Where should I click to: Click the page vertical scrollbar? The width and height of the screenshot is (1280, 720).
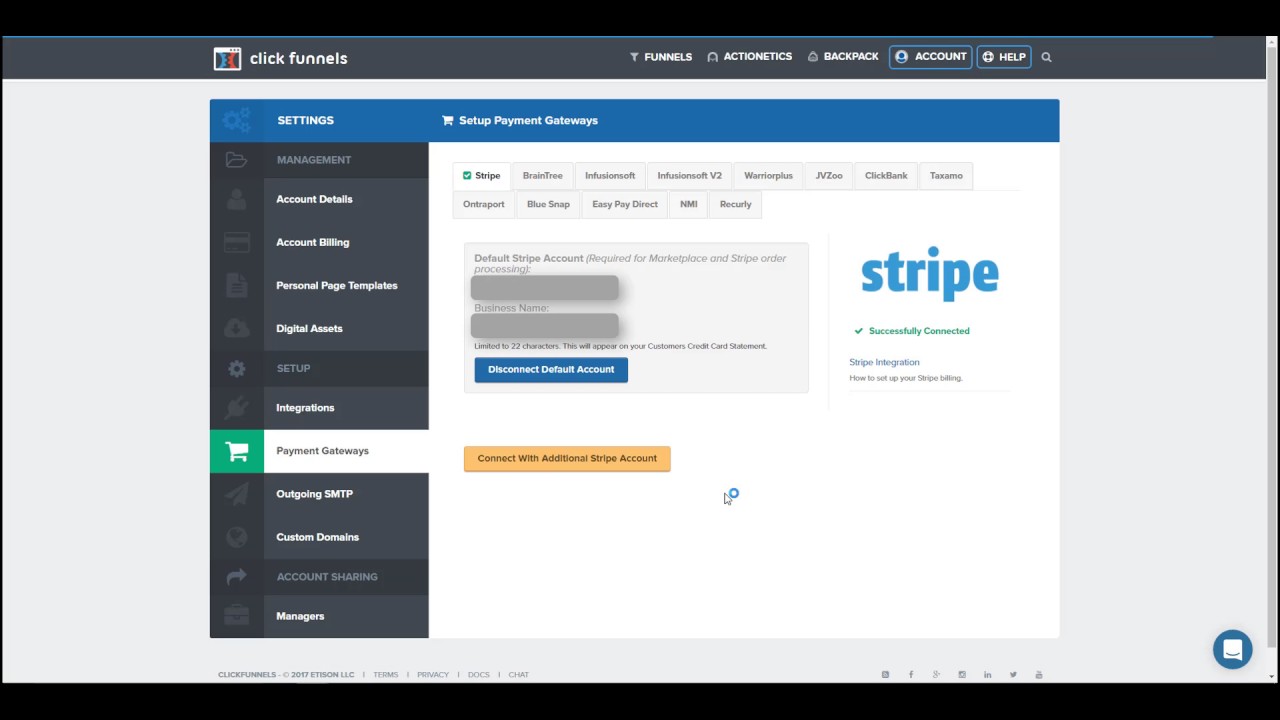tap(1272, 348)
